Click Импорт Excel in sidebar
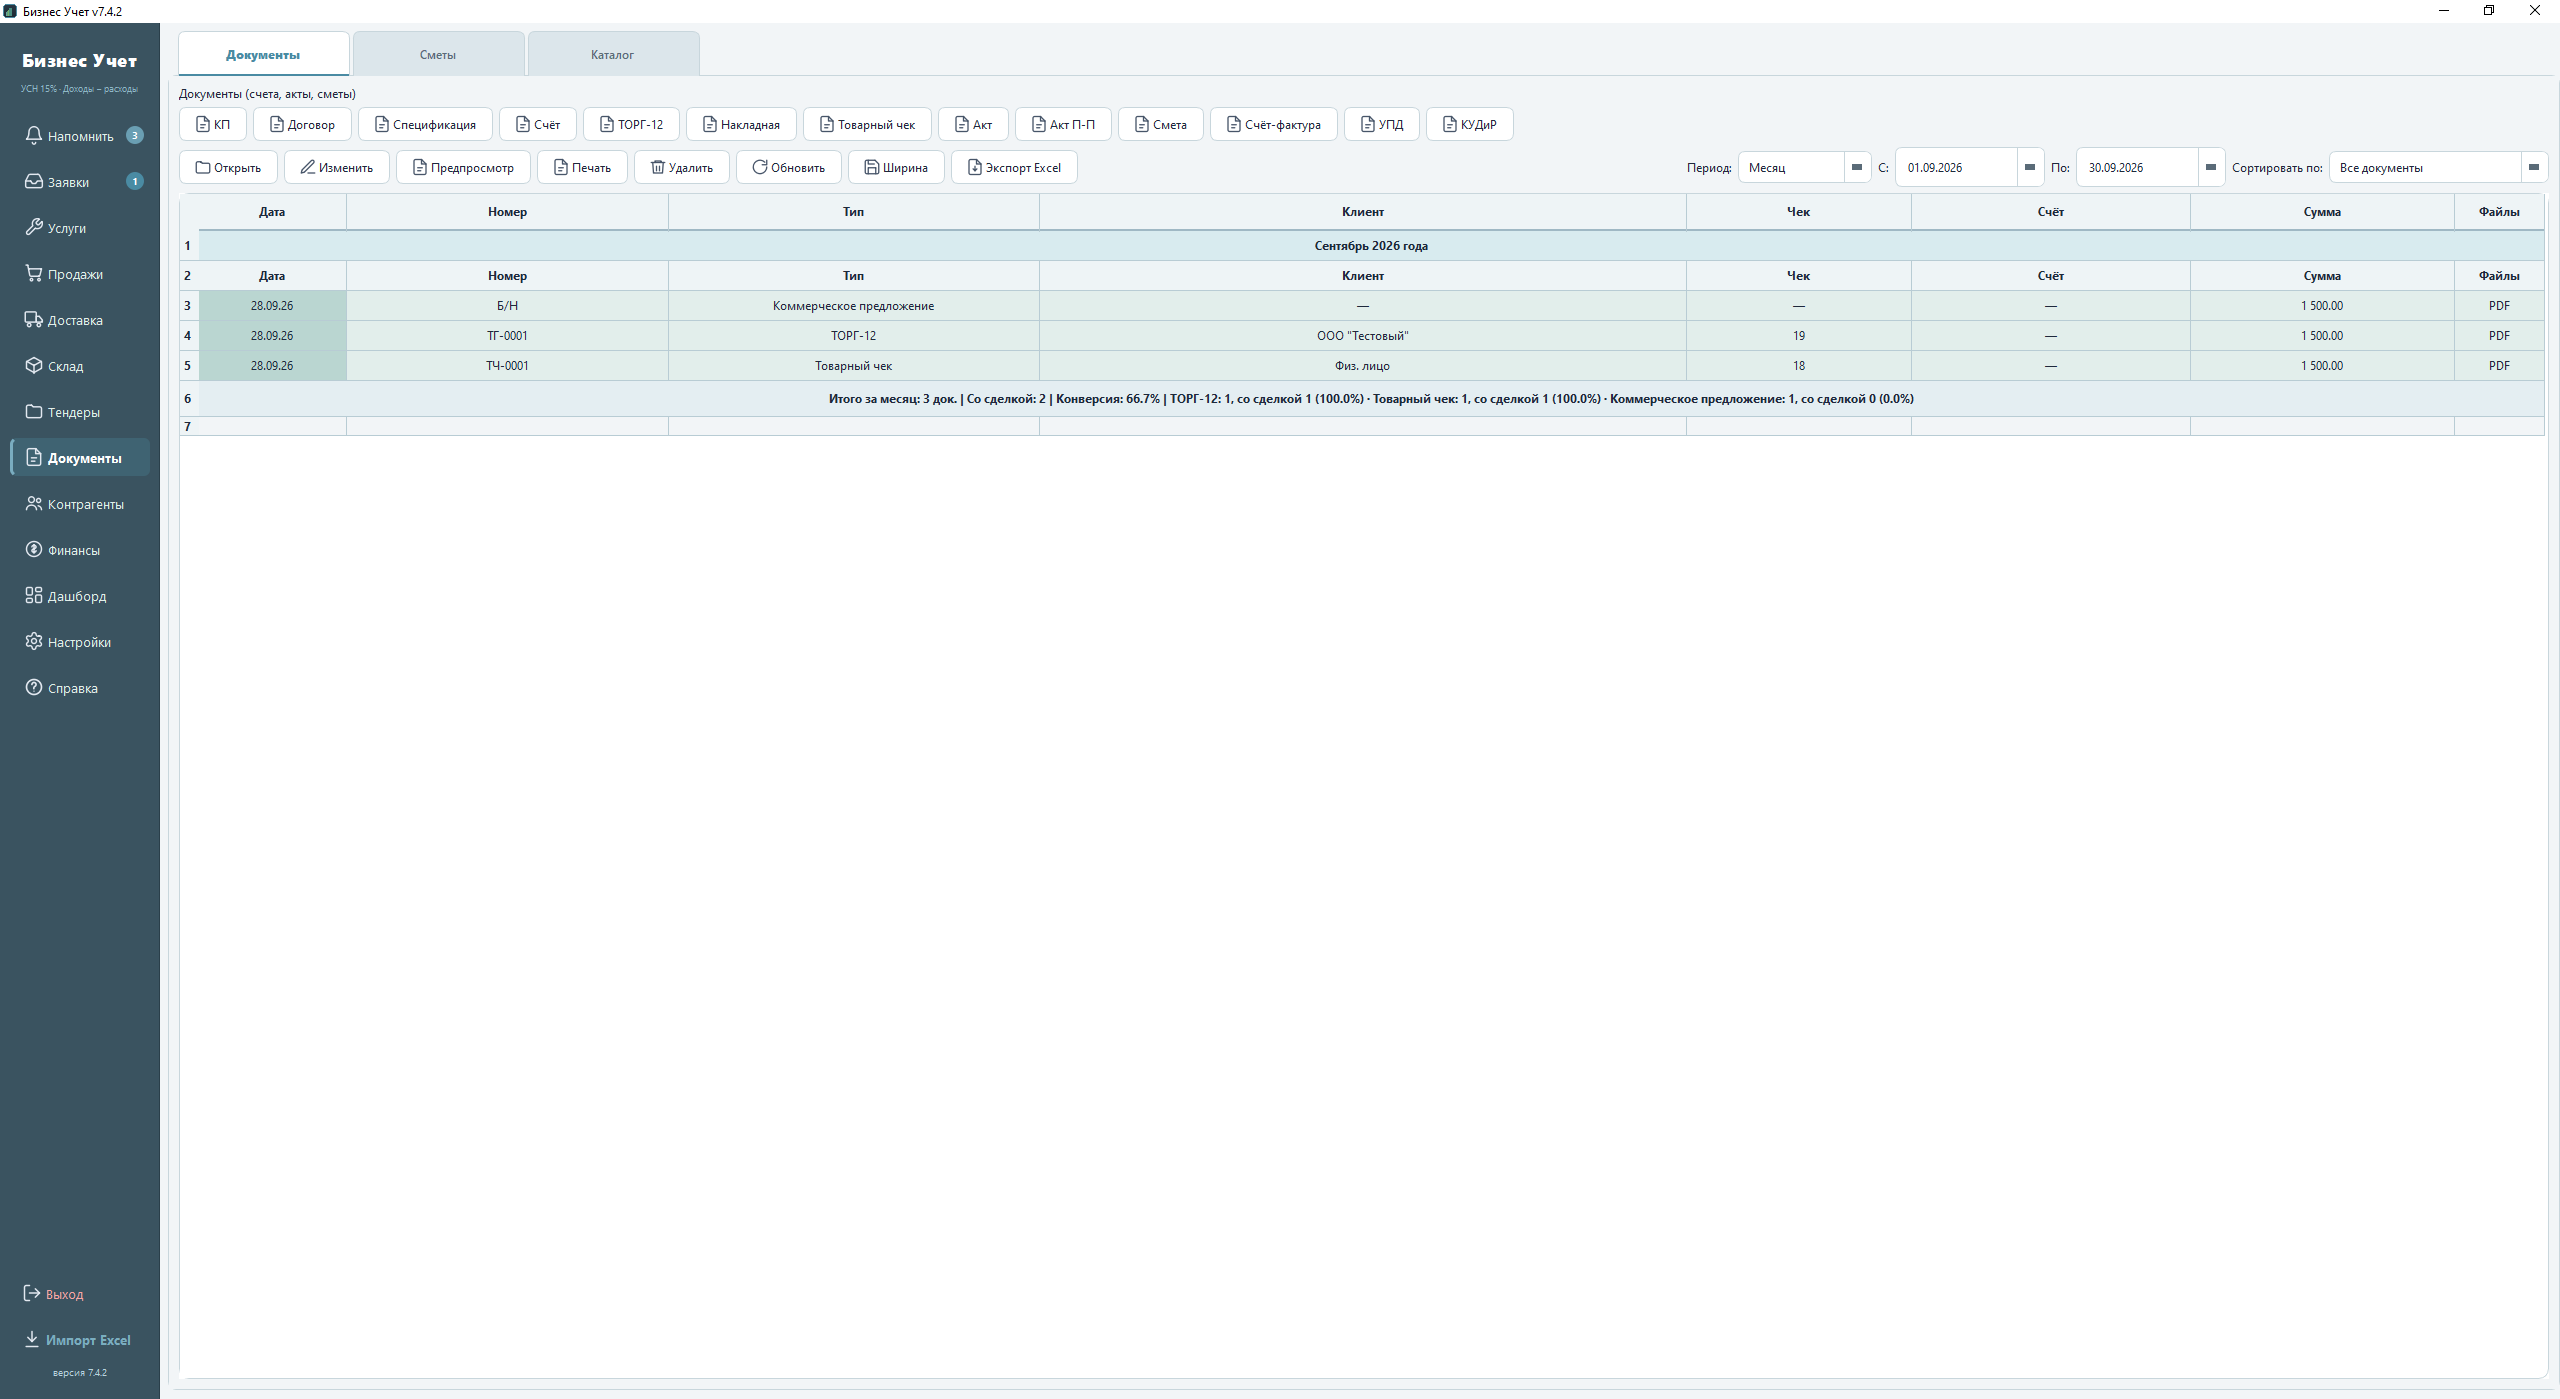2560x1399 pixels. tap(78, 1340)
